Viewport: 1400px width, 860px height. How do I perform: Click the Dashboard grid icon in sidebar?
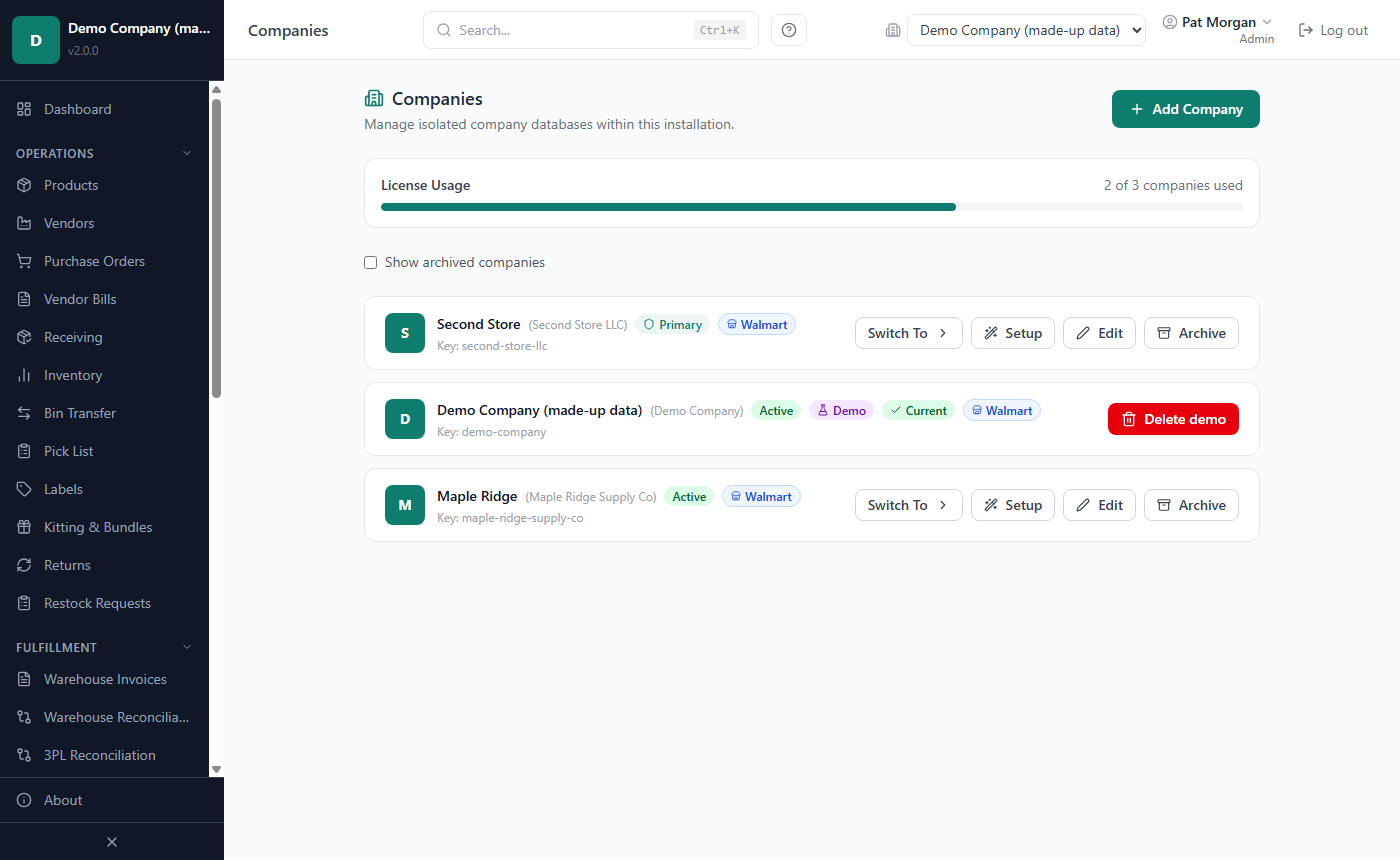click(24, 109)
